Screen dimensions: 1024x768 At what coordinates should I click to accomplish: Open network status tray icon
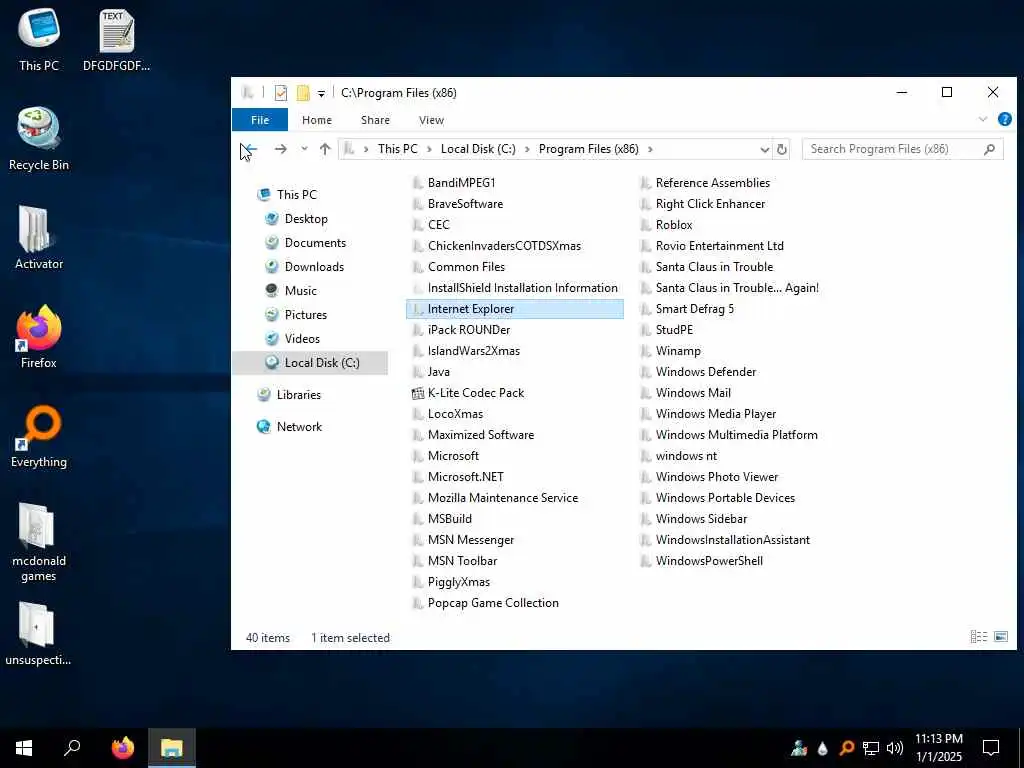click(871, 748)
